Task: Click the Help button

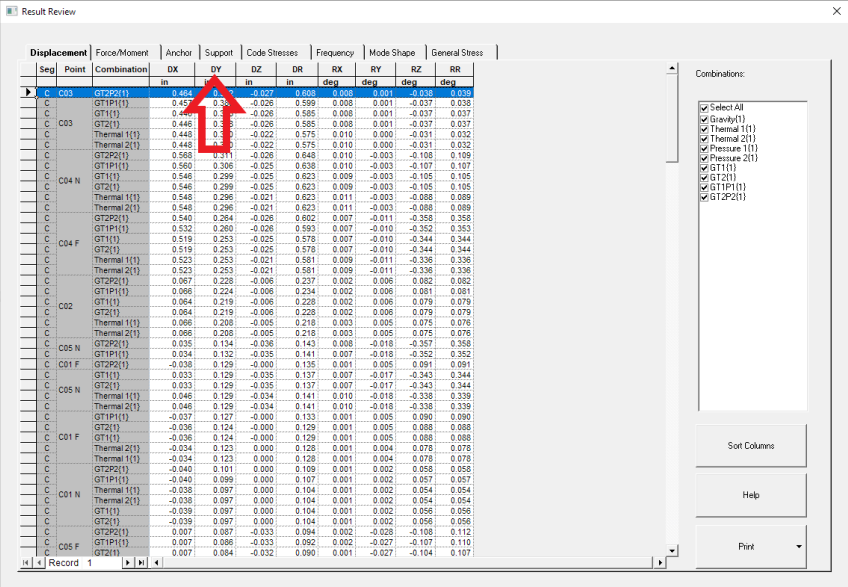Action: coord(751,494)
